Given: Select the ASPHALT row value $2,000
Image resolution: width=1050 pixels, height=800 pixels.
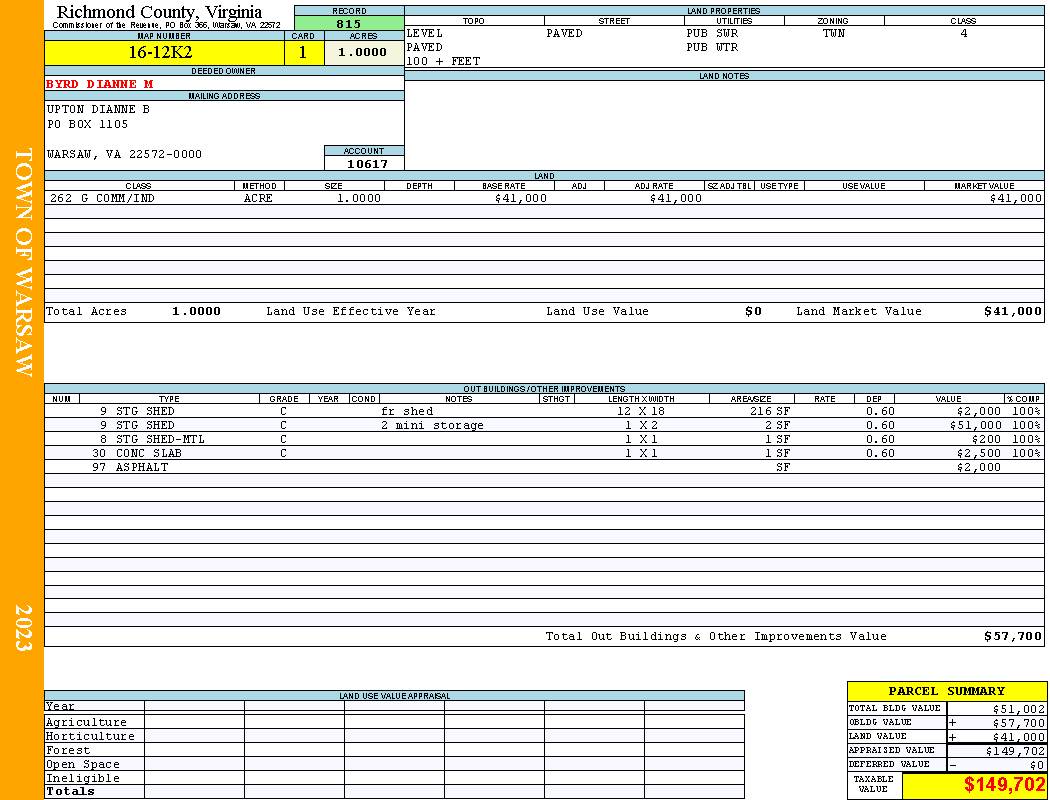Looking at the screenshot, I should click(x=979, y=467).
